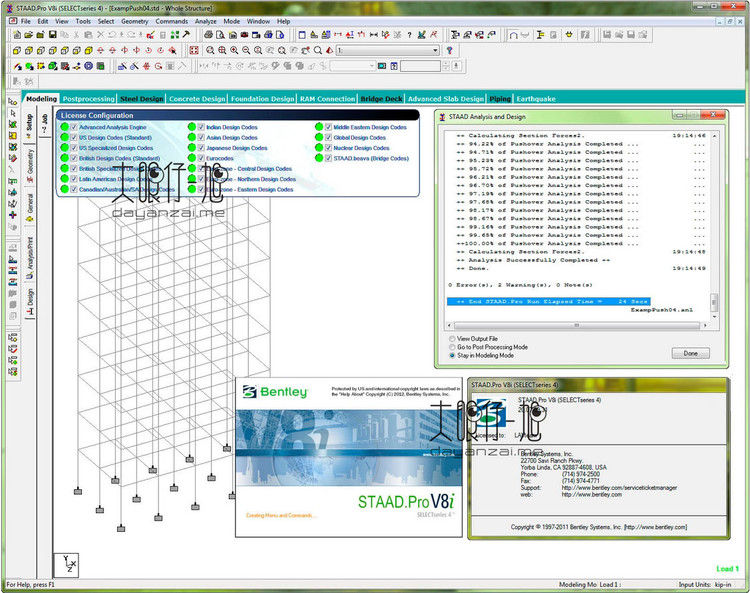Click the empty input field in third toolbar row
Viewport: 750px width, 593px height.
420,66
